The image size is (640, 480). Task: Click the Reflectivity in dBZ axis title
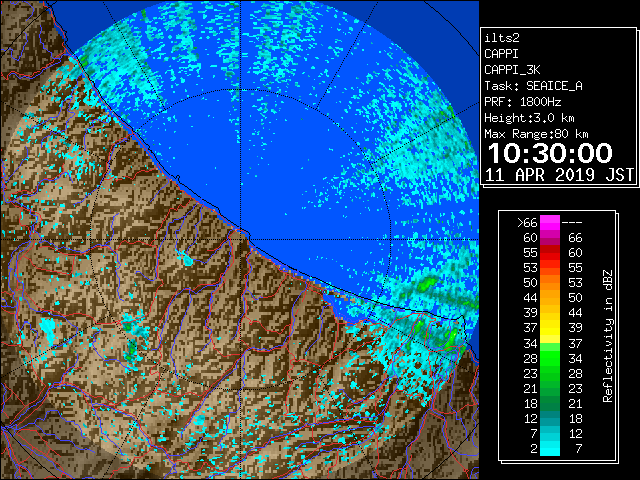(x=608, y=336)
